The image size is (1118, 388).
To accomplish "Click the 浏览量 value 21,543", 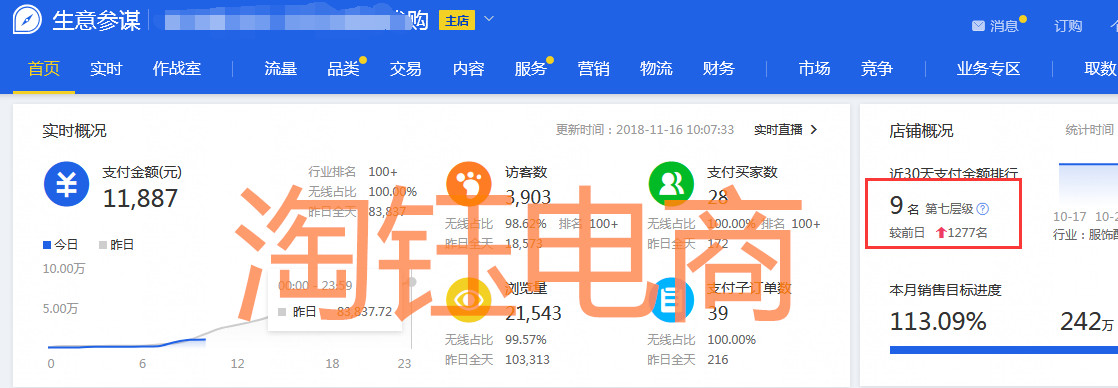I will 533,313.
